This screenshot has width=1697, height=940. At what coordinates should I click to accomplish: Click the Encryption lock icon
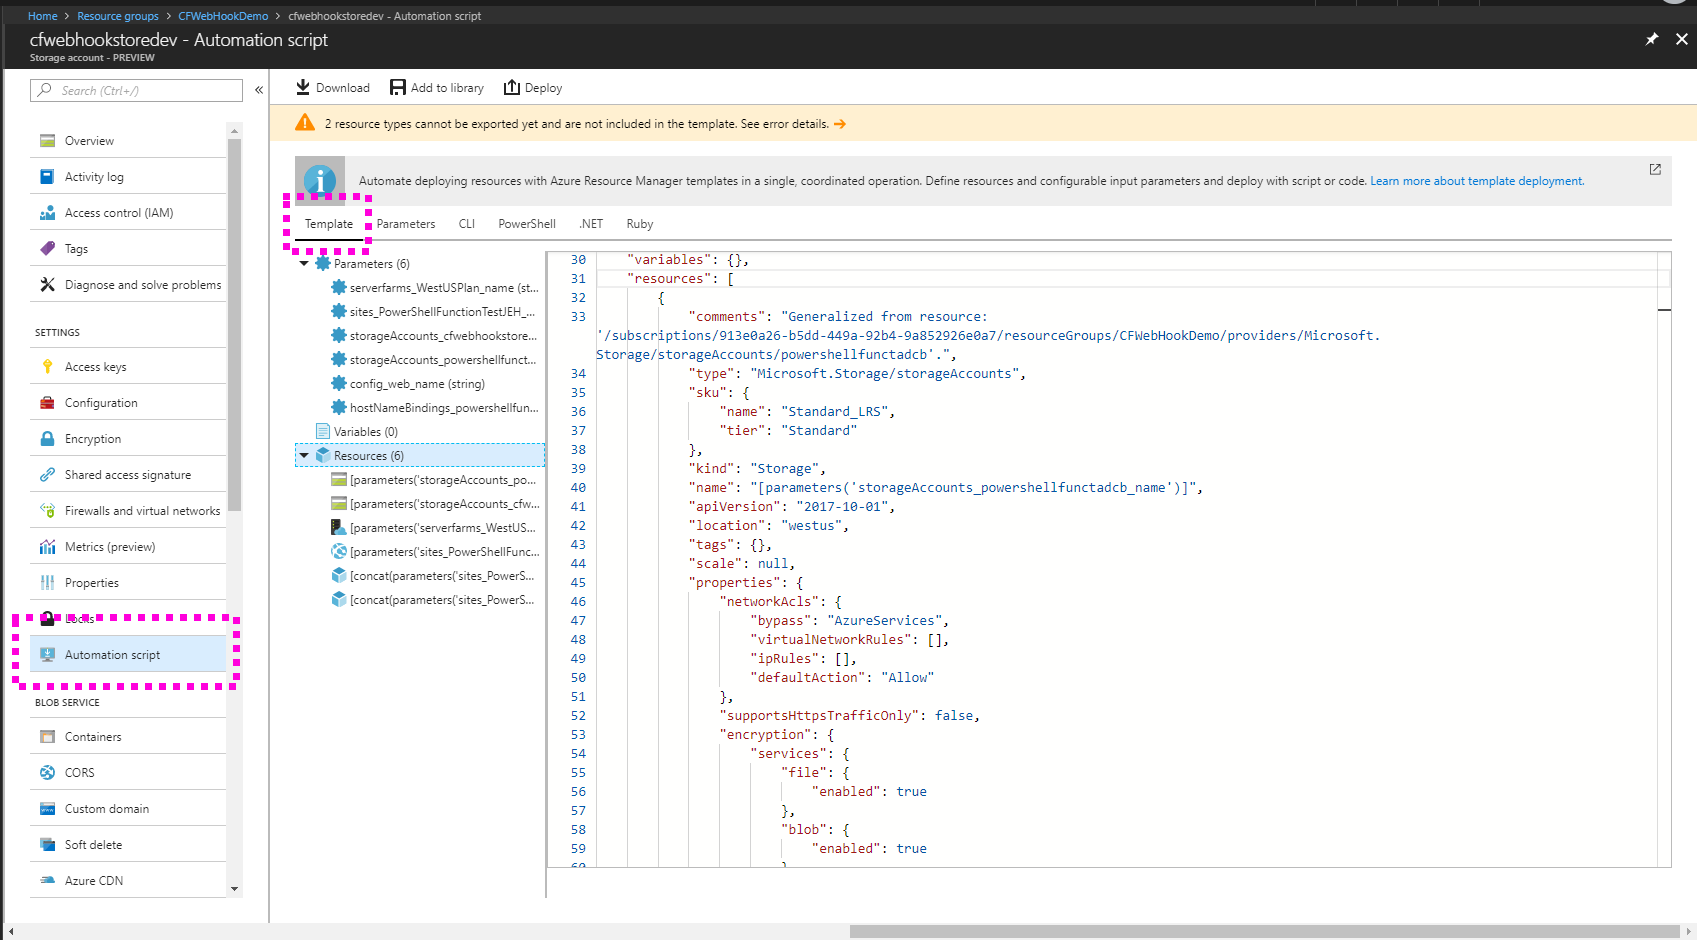pyautogui.click(x=47, y=439)
